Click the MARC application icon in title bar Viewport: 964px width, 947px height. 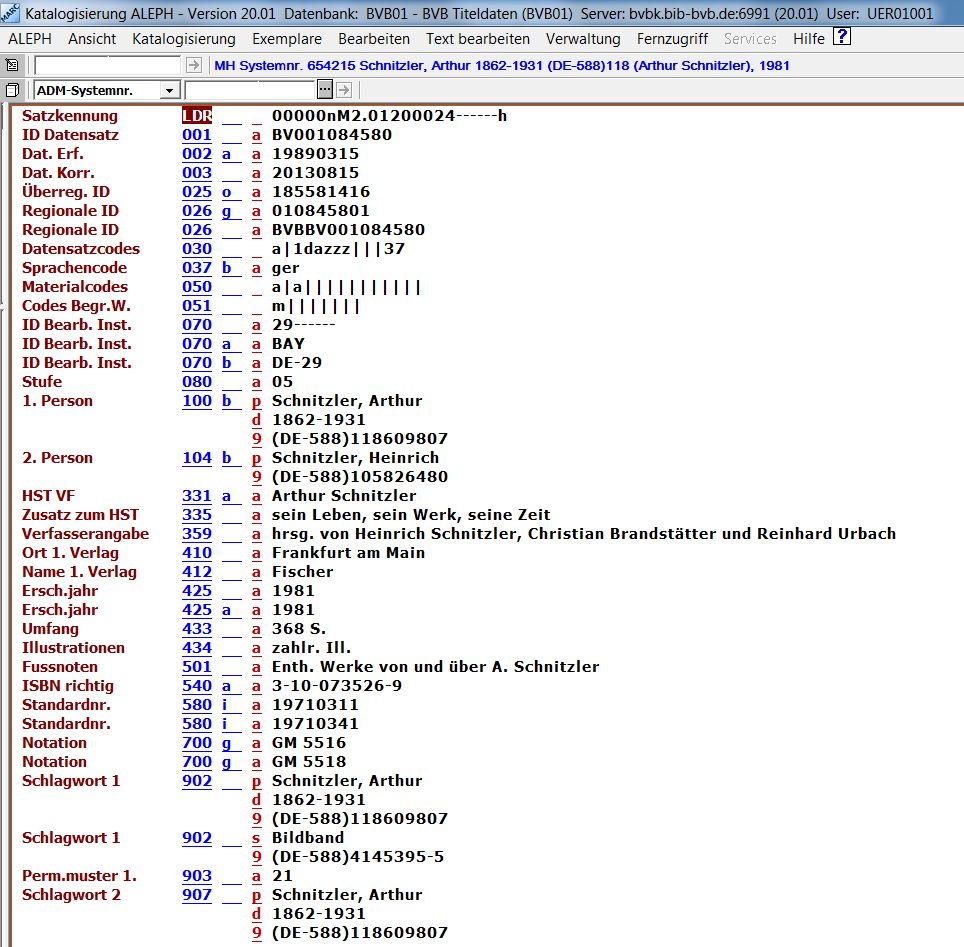click(x=11, y=13)
